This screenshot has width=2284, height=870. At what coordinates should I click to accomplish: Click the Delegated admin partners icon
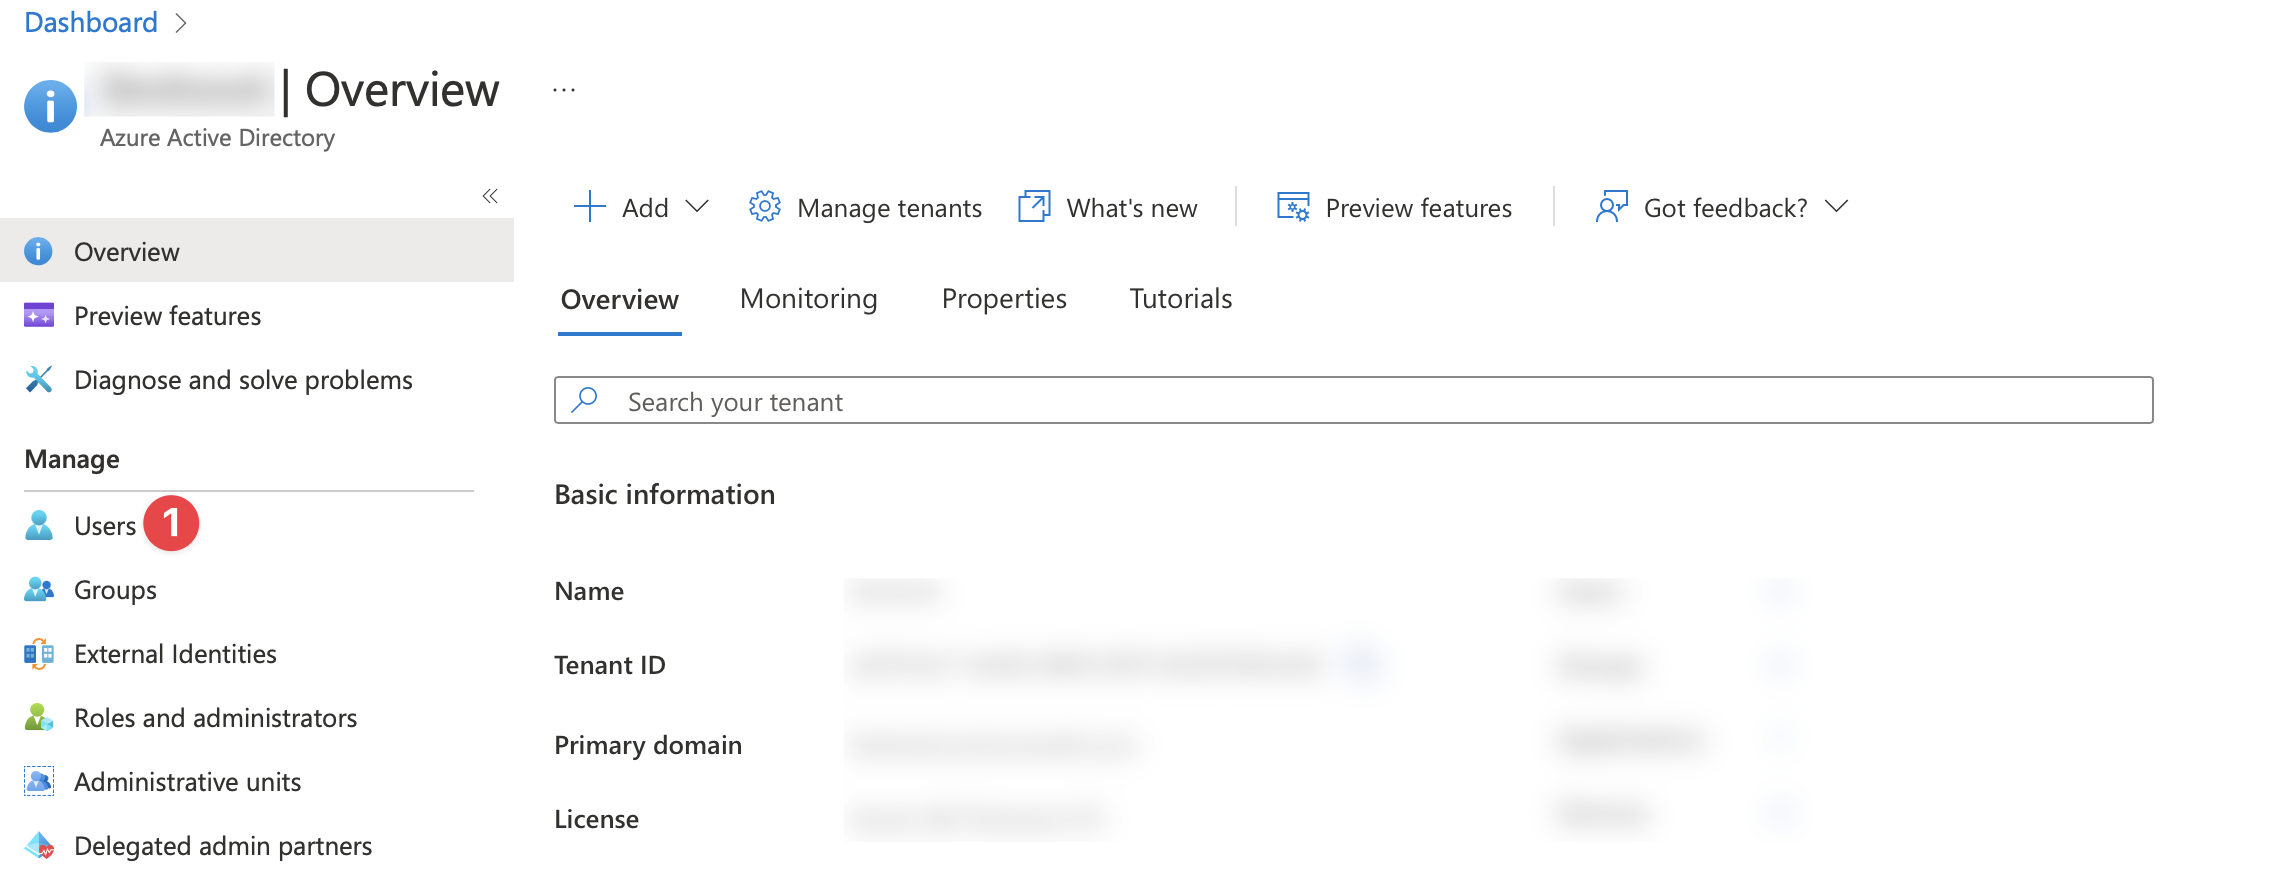coord(39,846)
